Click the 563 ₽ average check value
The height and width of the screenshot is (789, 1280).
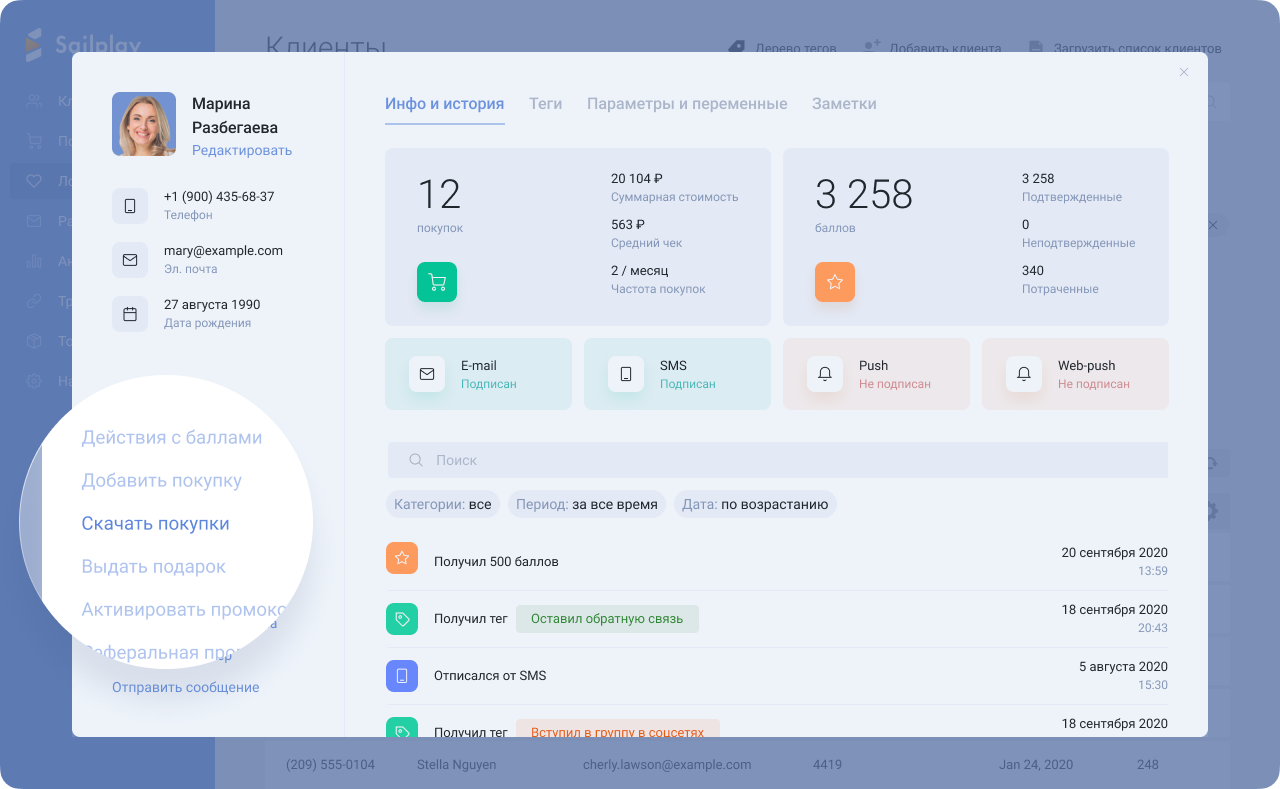click(628, 225)
